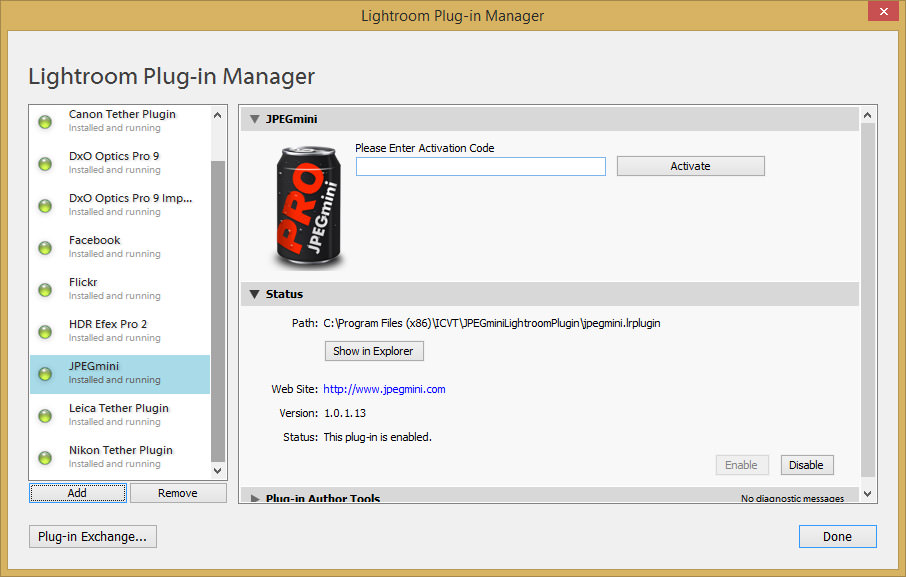Select the Facebook plug-in

pos(120,247)
